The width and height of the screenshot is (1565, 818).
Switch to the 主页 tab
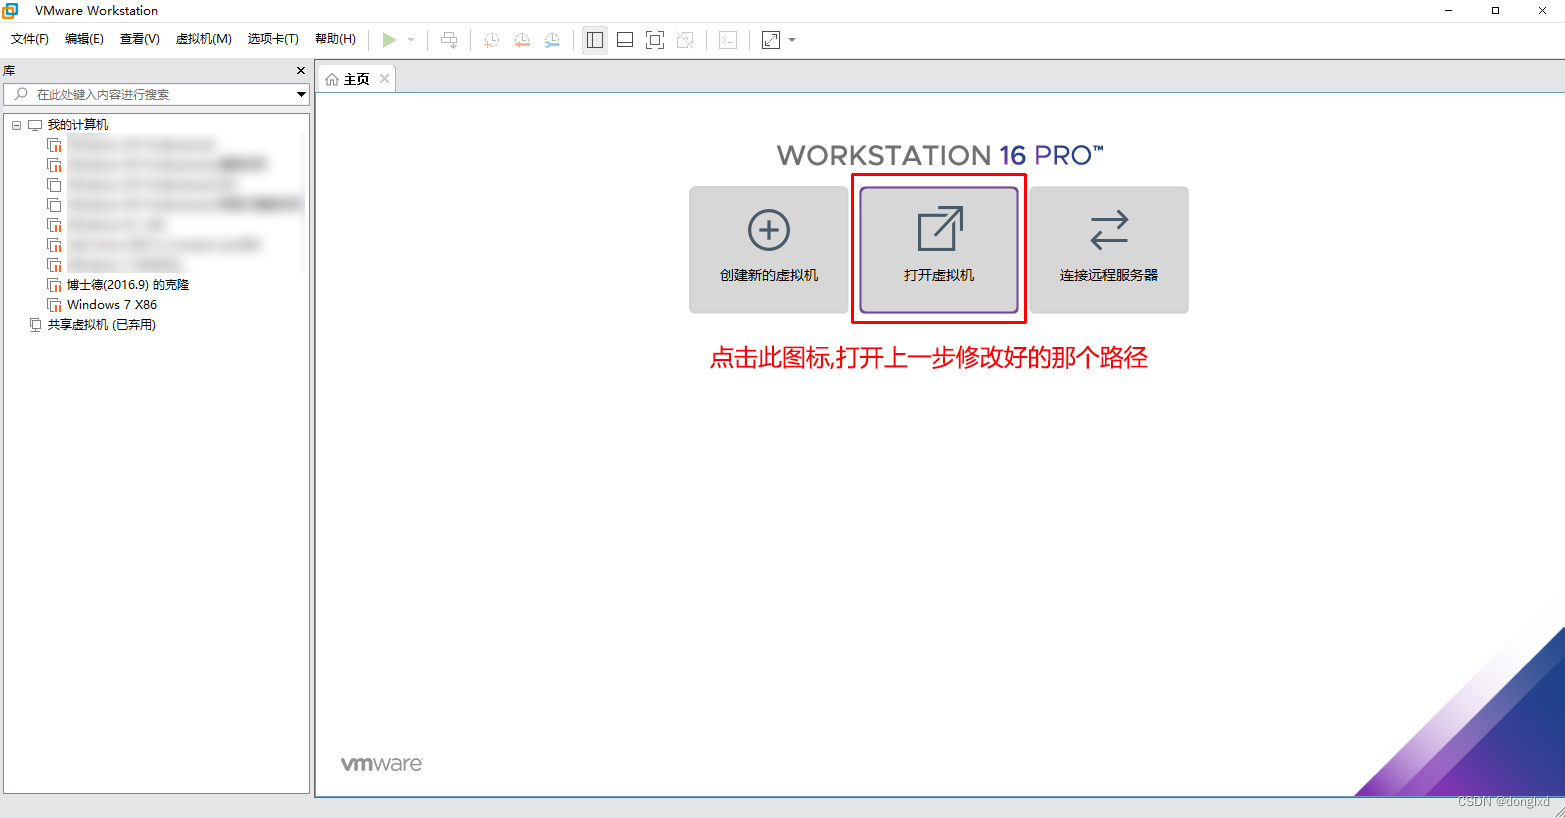pyautogui.click(x=355, y=78)
